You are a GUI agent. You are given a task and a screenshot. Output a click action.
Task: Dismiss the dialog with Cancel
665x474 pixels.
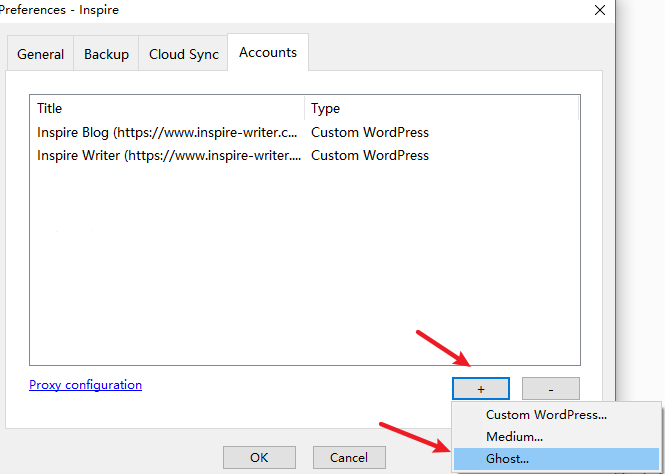[349, 457]
